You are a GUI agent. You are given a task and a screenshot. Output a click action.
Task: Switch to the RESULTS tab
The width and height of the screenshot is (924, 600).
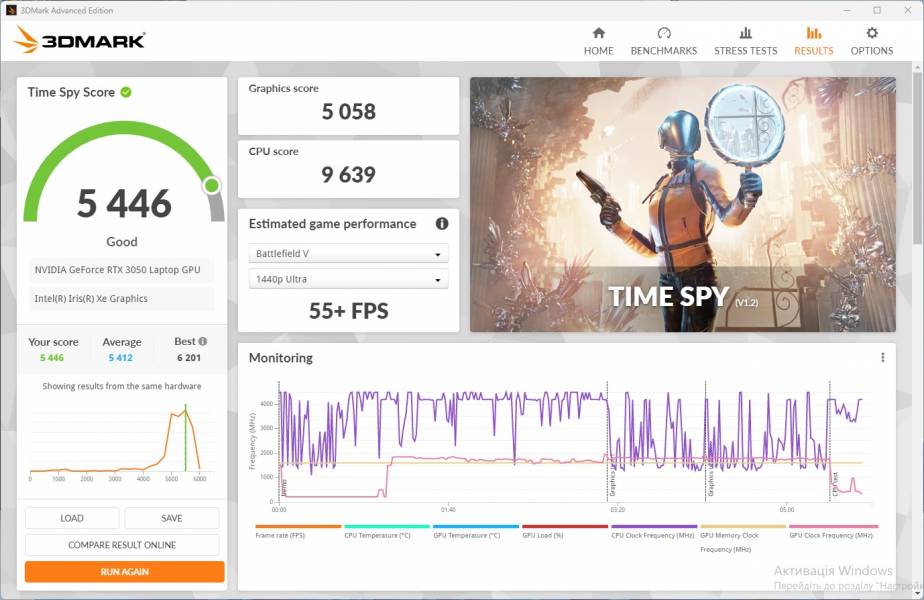click(814, 41)
